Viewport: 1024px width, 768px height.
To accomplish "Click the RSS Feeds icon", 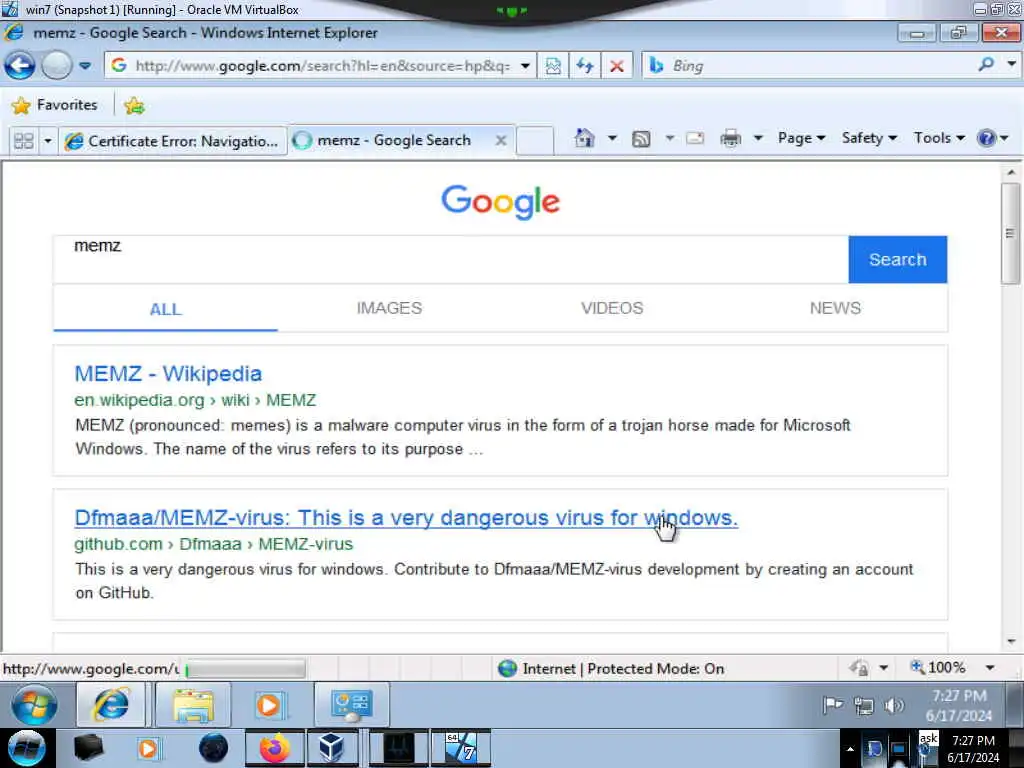I will click(x=641, y=138).
